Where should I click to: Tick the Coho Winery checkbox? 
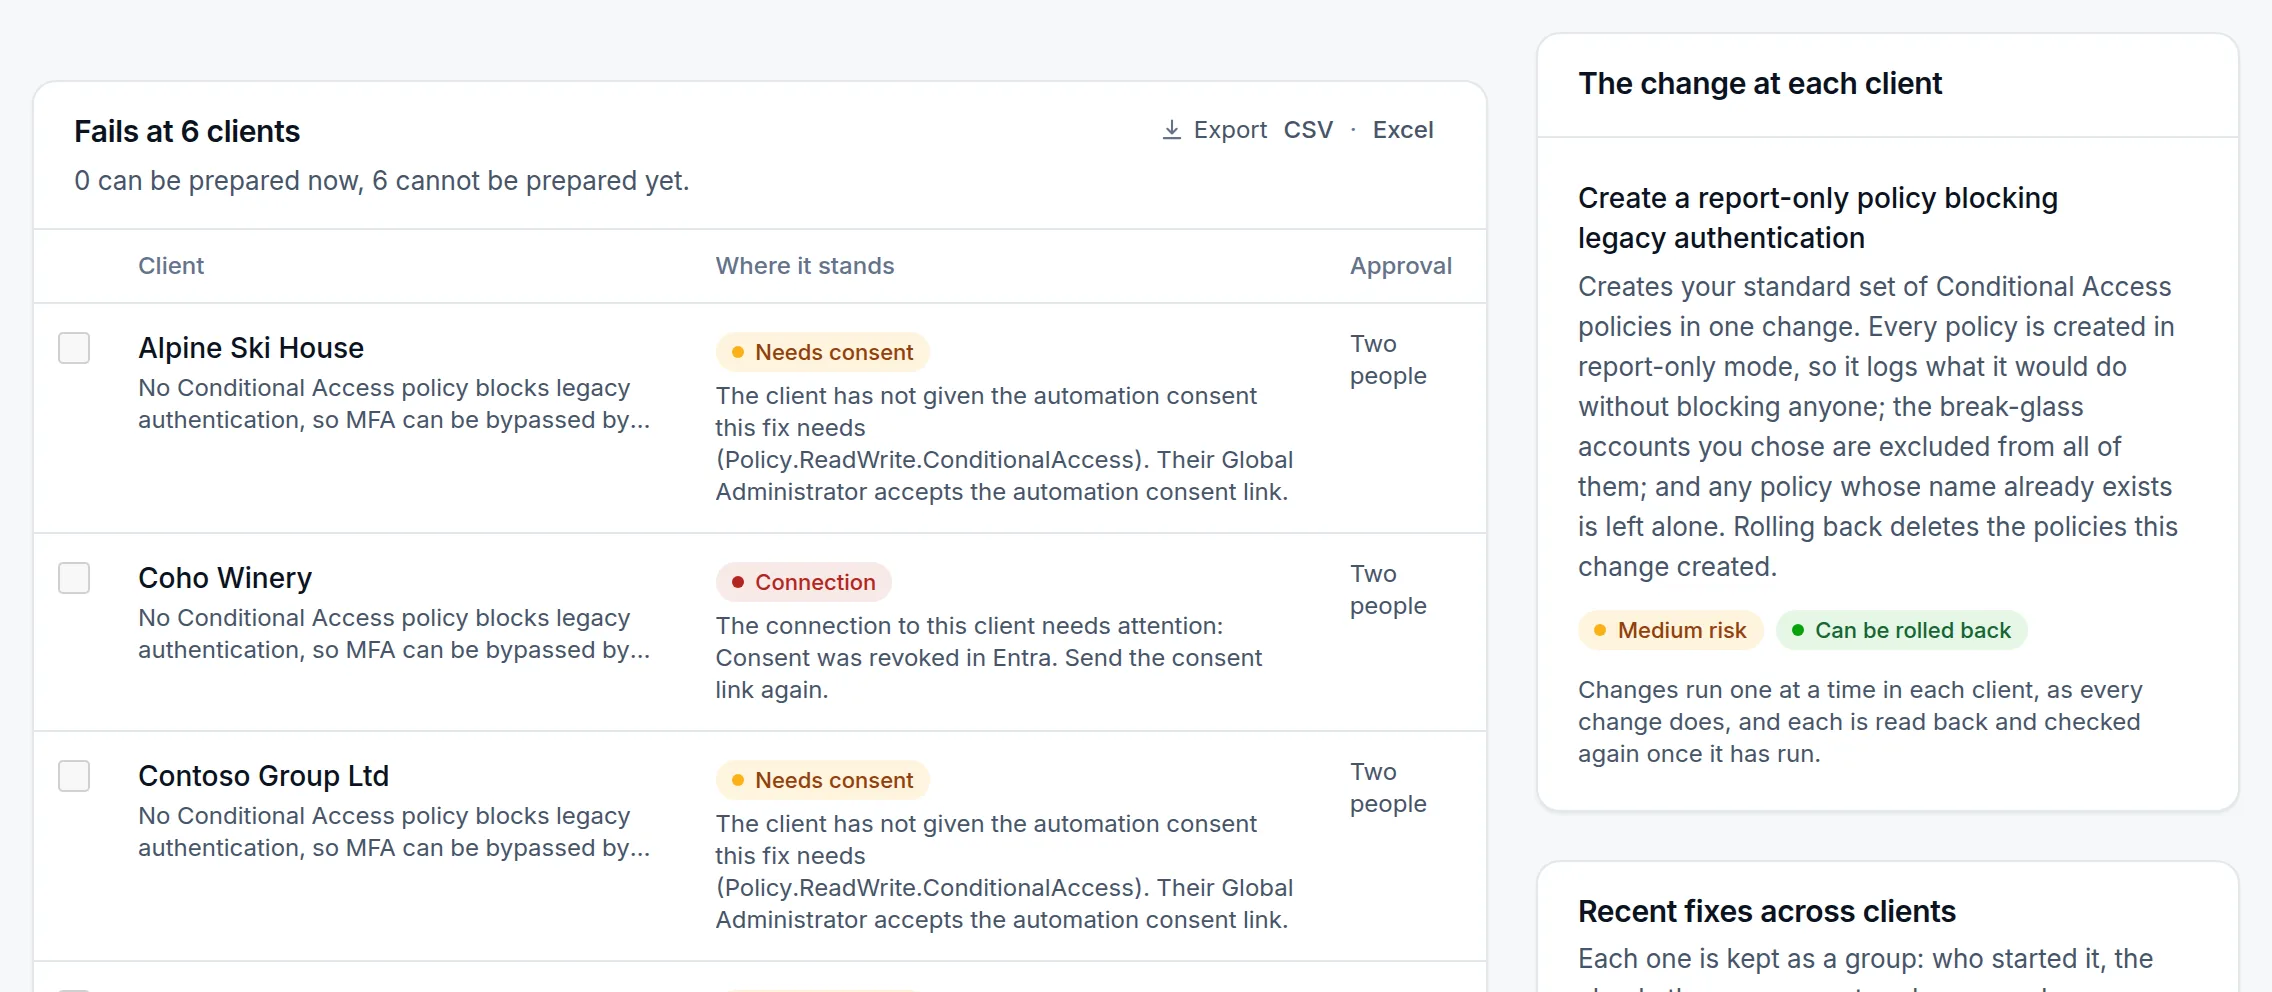[74, 578]
